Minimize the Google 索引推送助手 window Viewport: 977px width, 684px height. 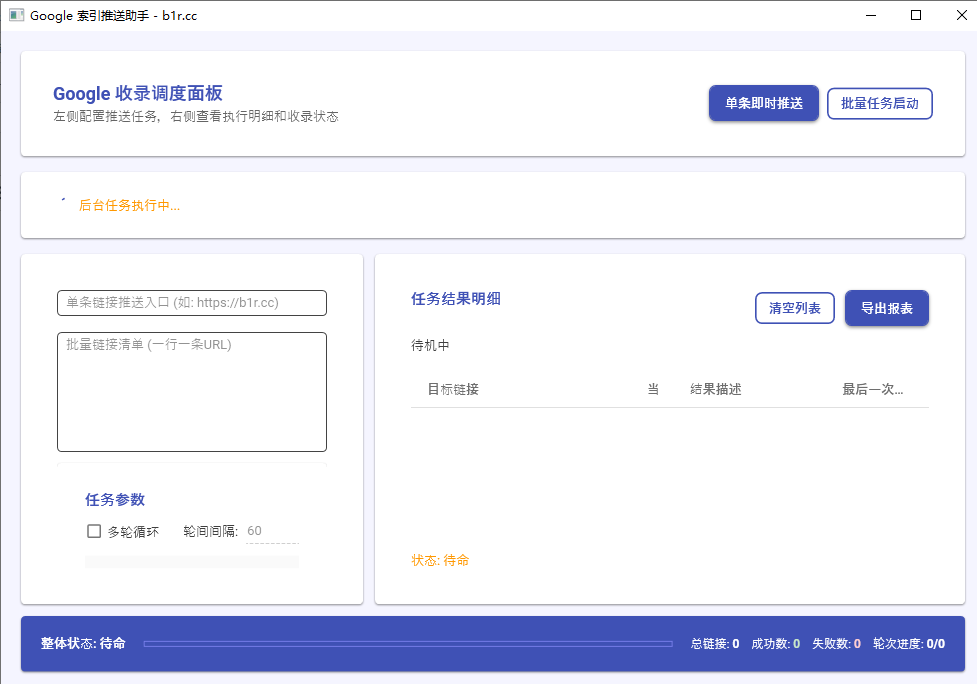[x=869, y=16]
